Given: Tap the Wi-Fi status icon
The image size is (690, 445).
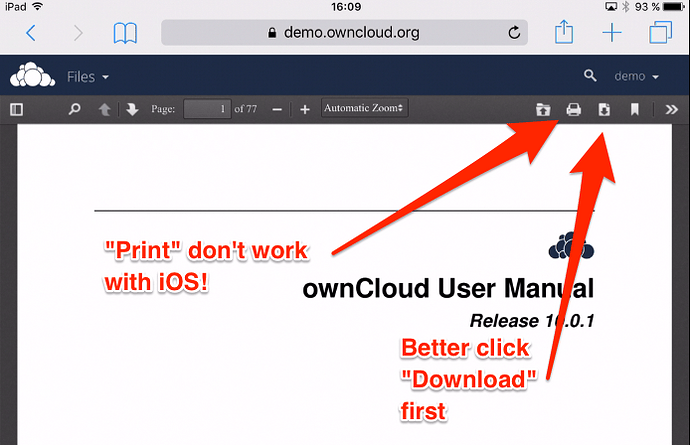Looking at the screenshot, I should [x=38, y=6].
